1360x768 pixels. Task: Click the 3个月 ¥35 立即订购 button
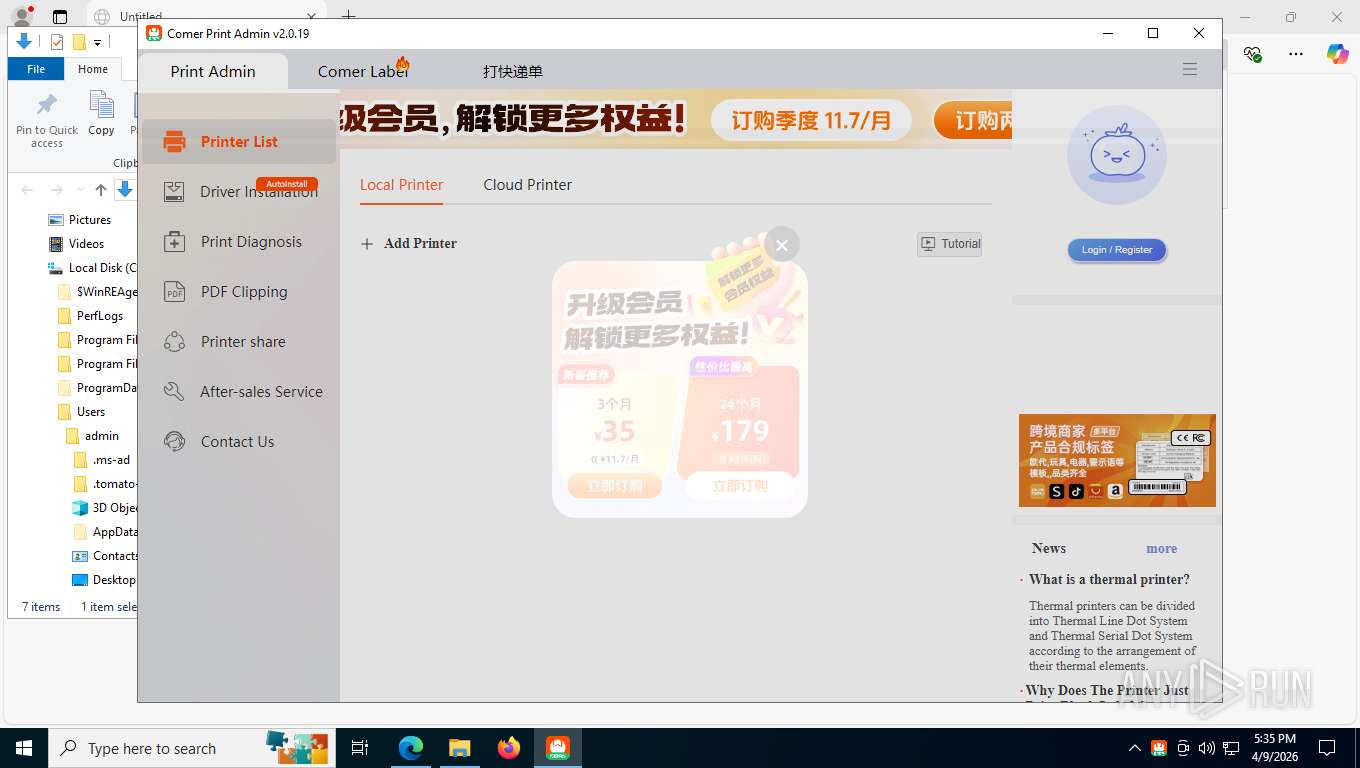pos(614,486)
